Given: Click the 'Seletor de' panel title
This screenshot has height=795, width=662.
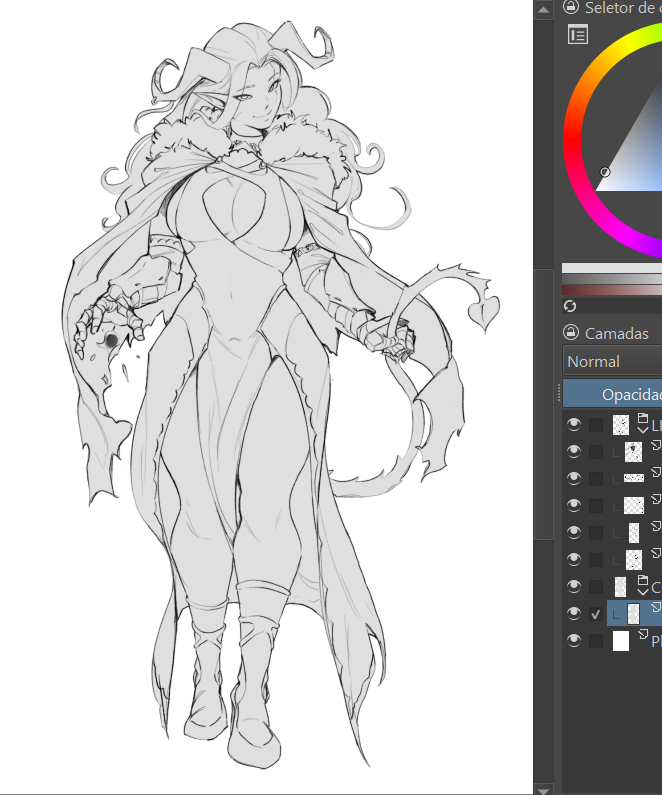Looking at the screenshot, I should 620,8.
